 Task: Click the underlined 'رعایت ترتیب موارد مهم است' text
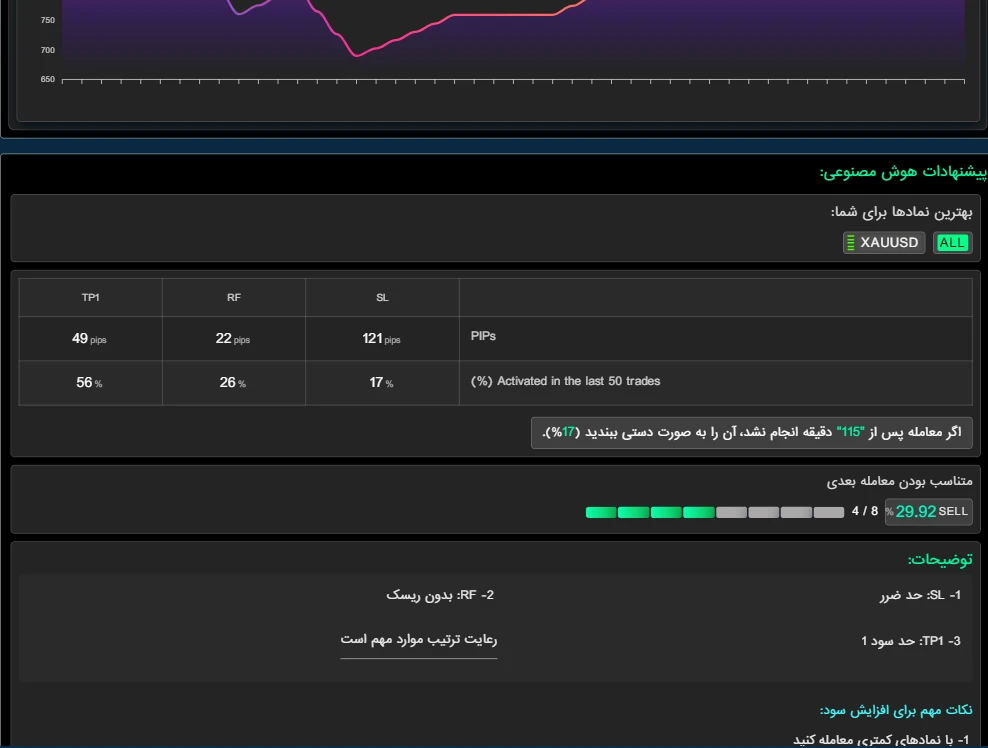point(418,640)
